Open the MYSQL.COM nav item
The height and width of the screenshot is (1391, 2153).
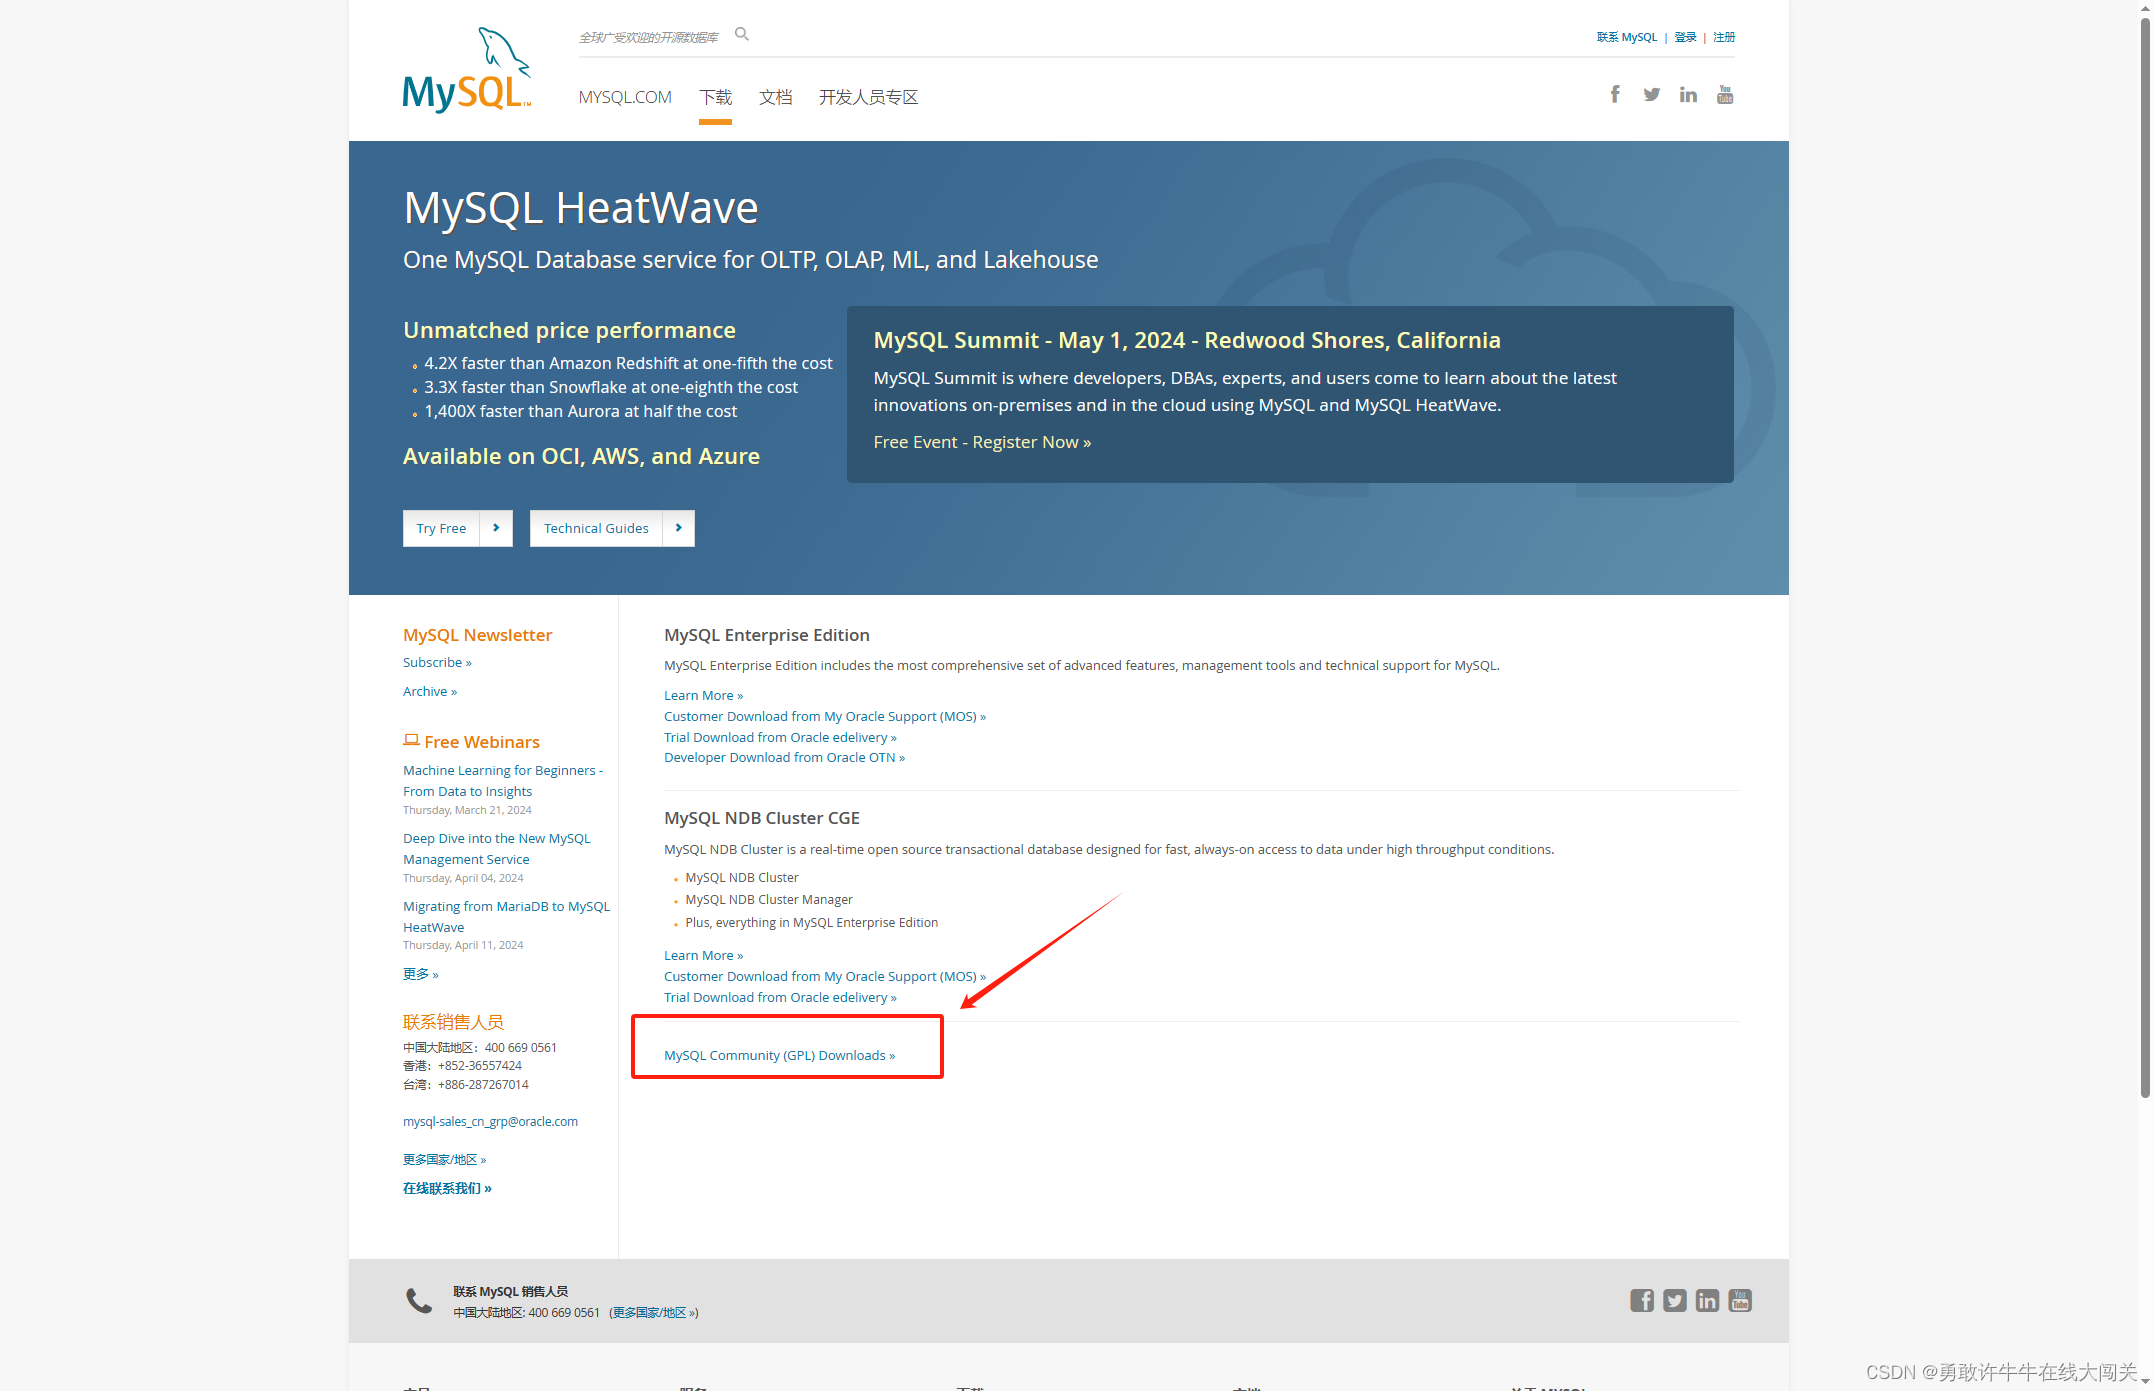[625, 97]
